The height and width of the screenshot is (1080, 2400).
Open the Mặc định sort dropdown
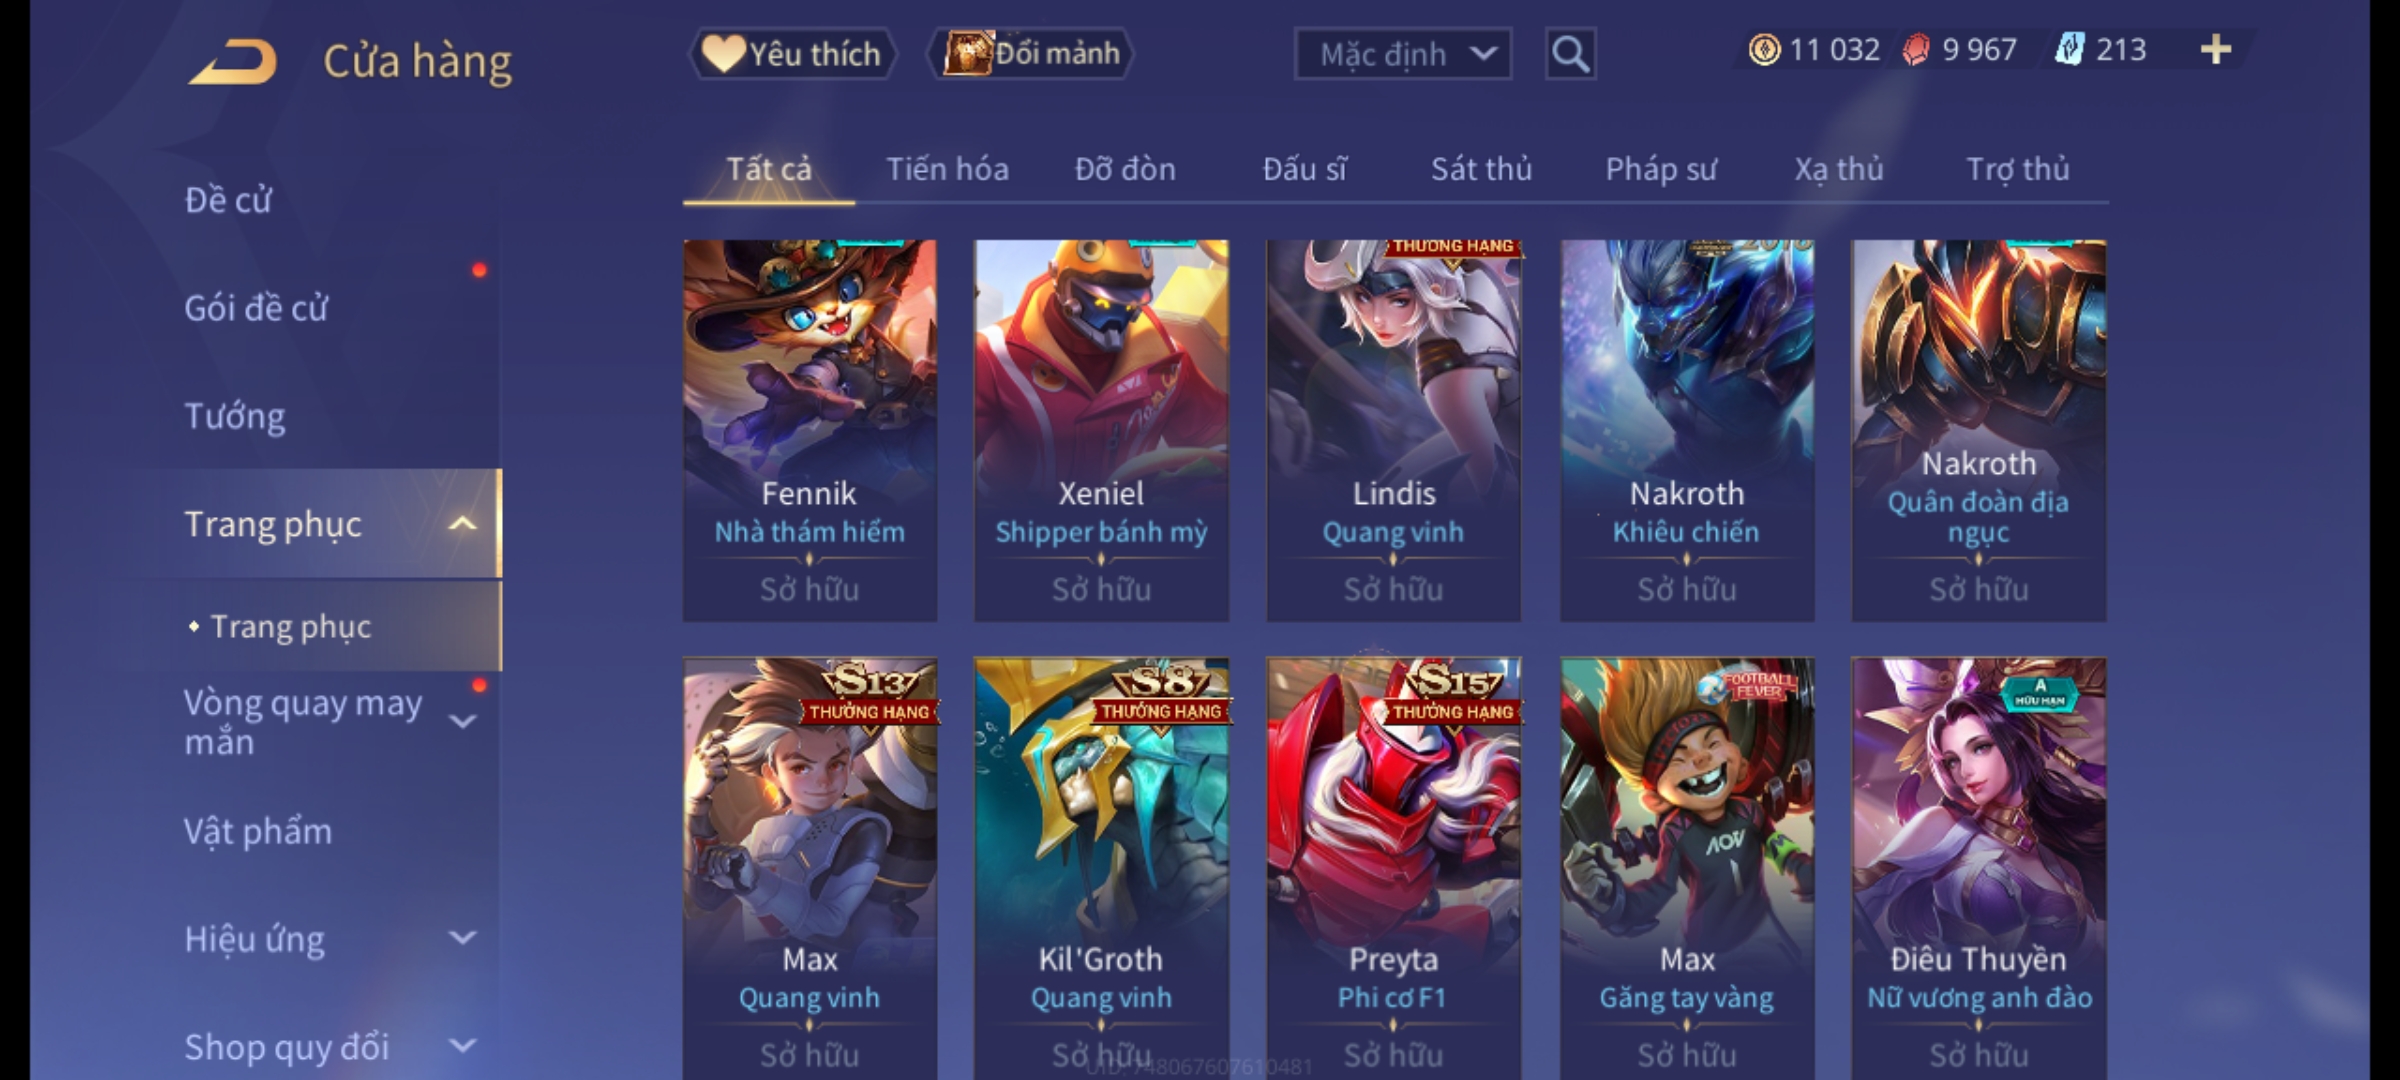point(1403,54)
